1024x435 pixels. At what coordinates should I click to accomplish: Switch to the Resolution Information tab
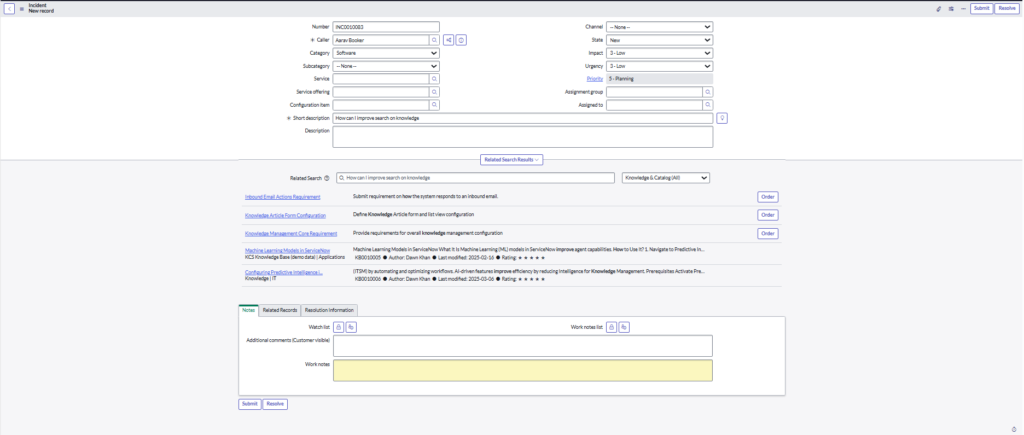328,310
